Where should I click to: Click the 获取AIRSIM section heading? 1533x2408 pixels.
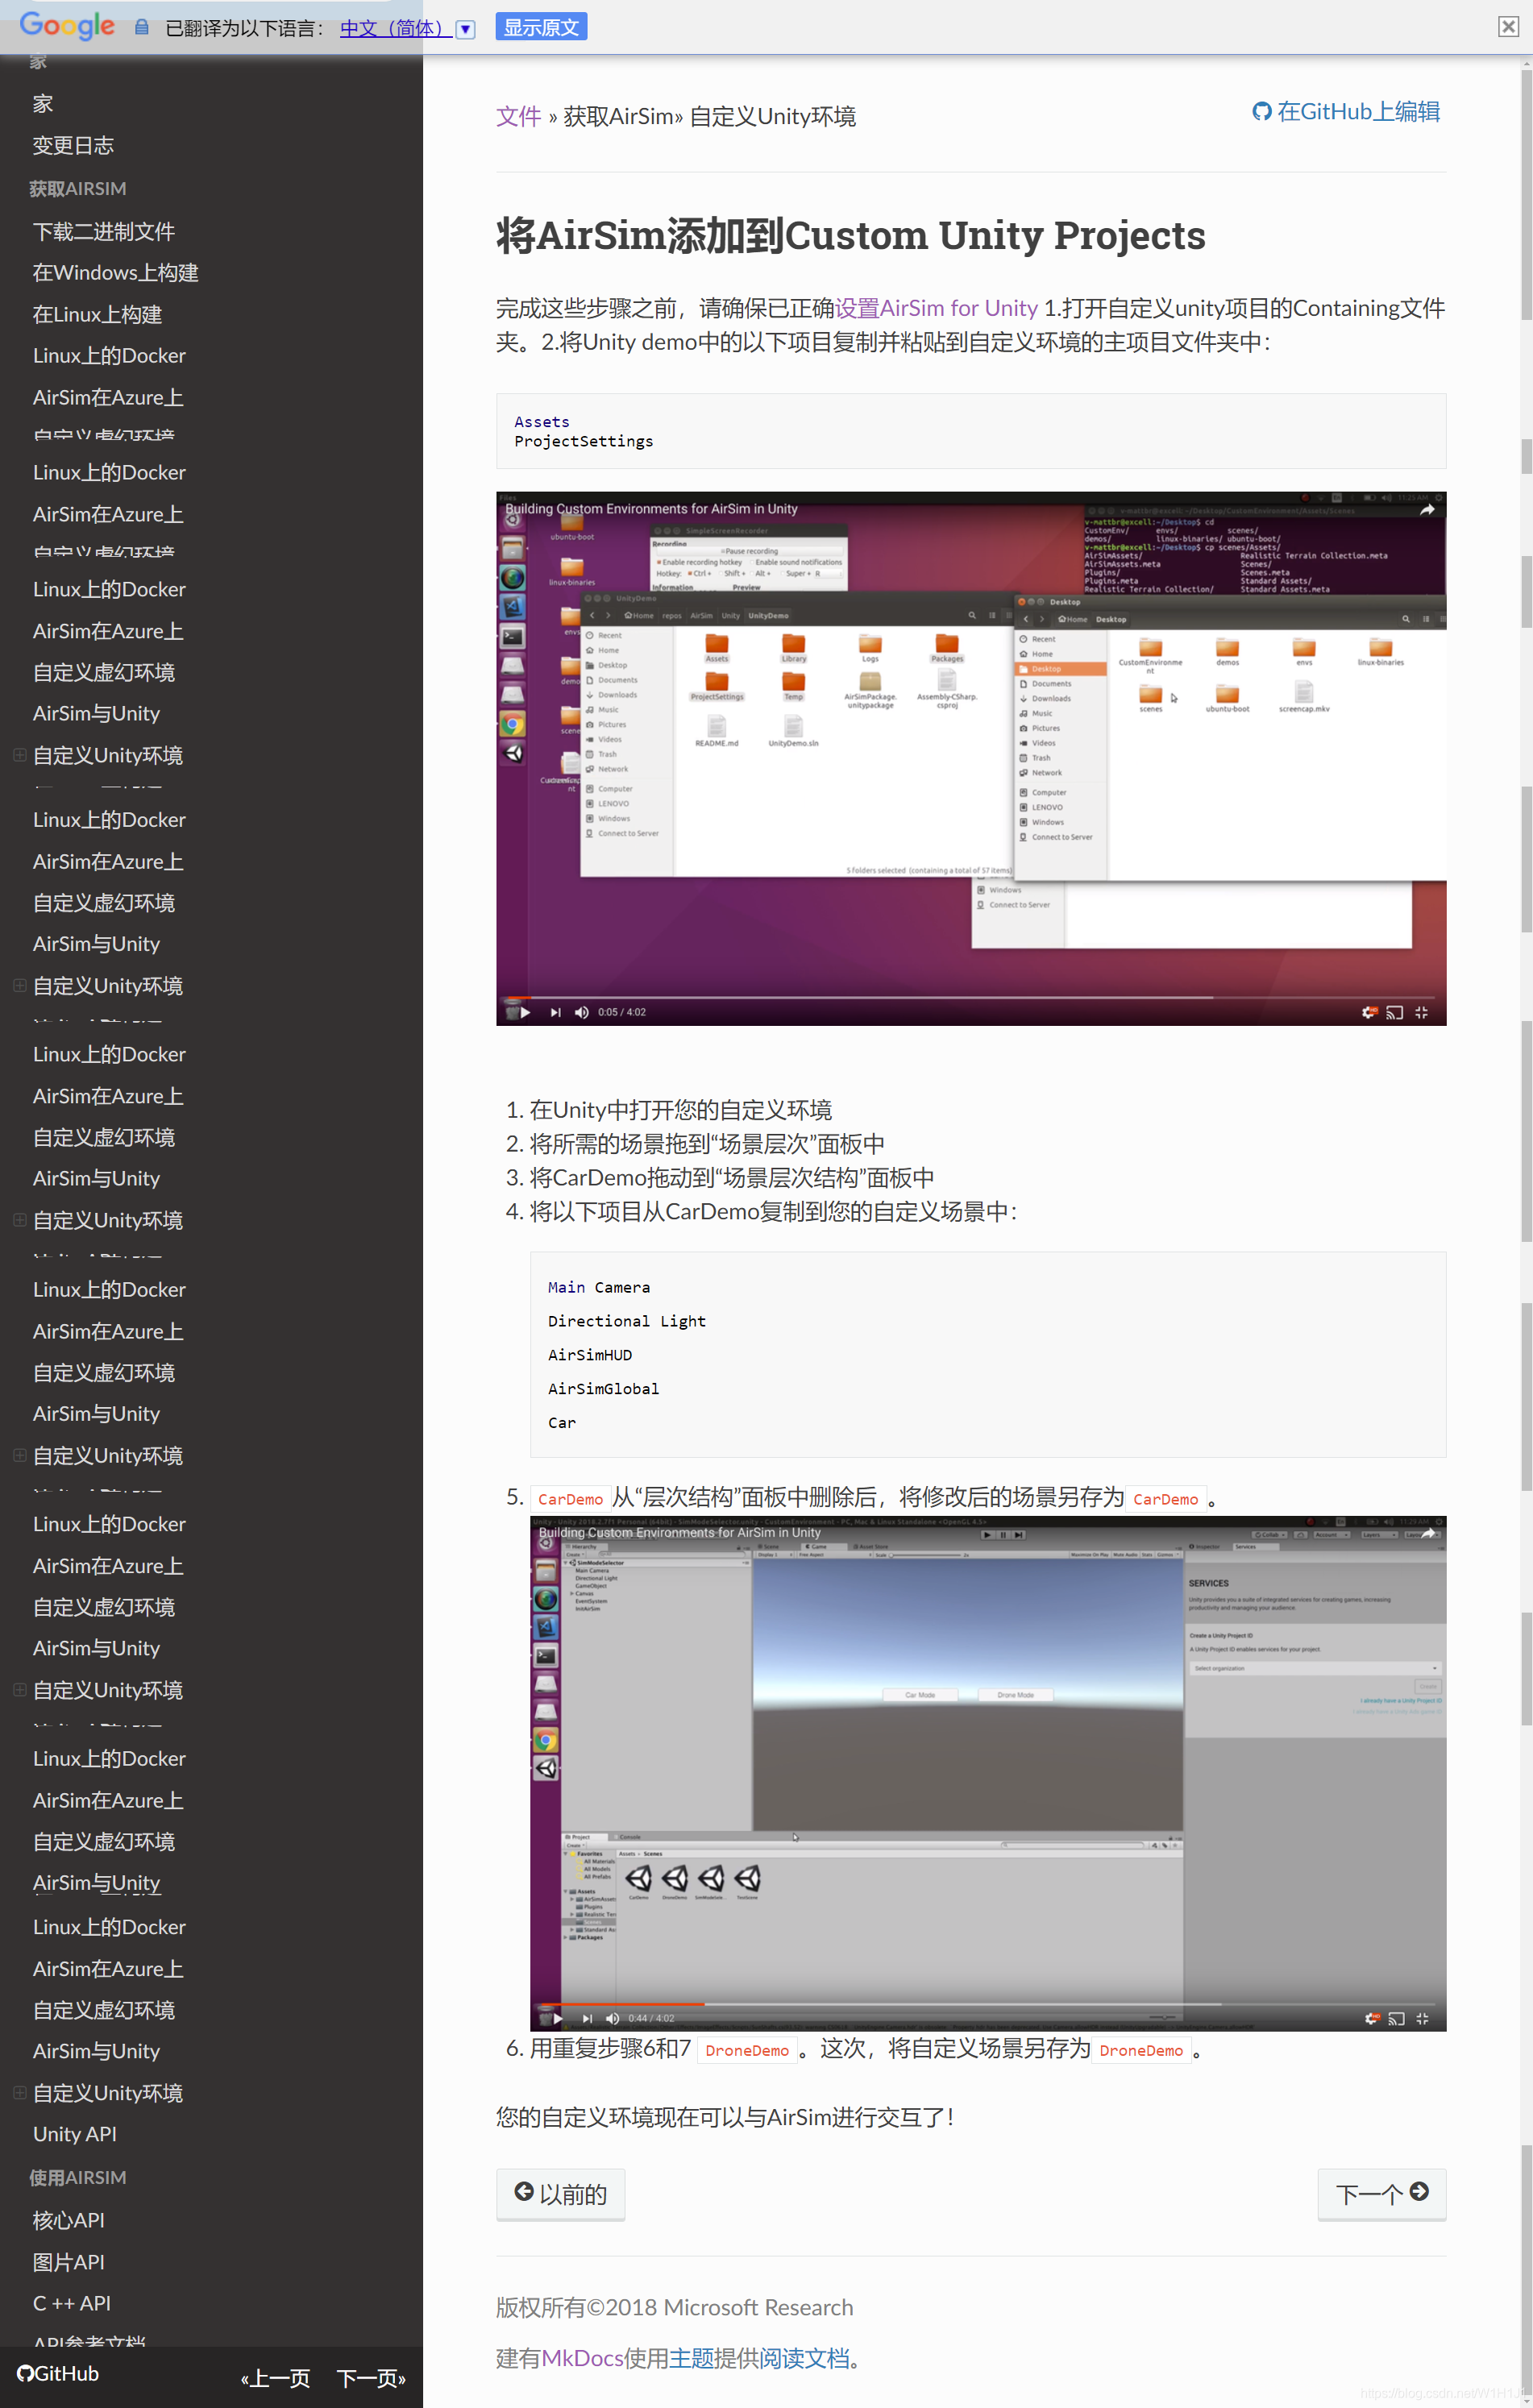point(78,189)
